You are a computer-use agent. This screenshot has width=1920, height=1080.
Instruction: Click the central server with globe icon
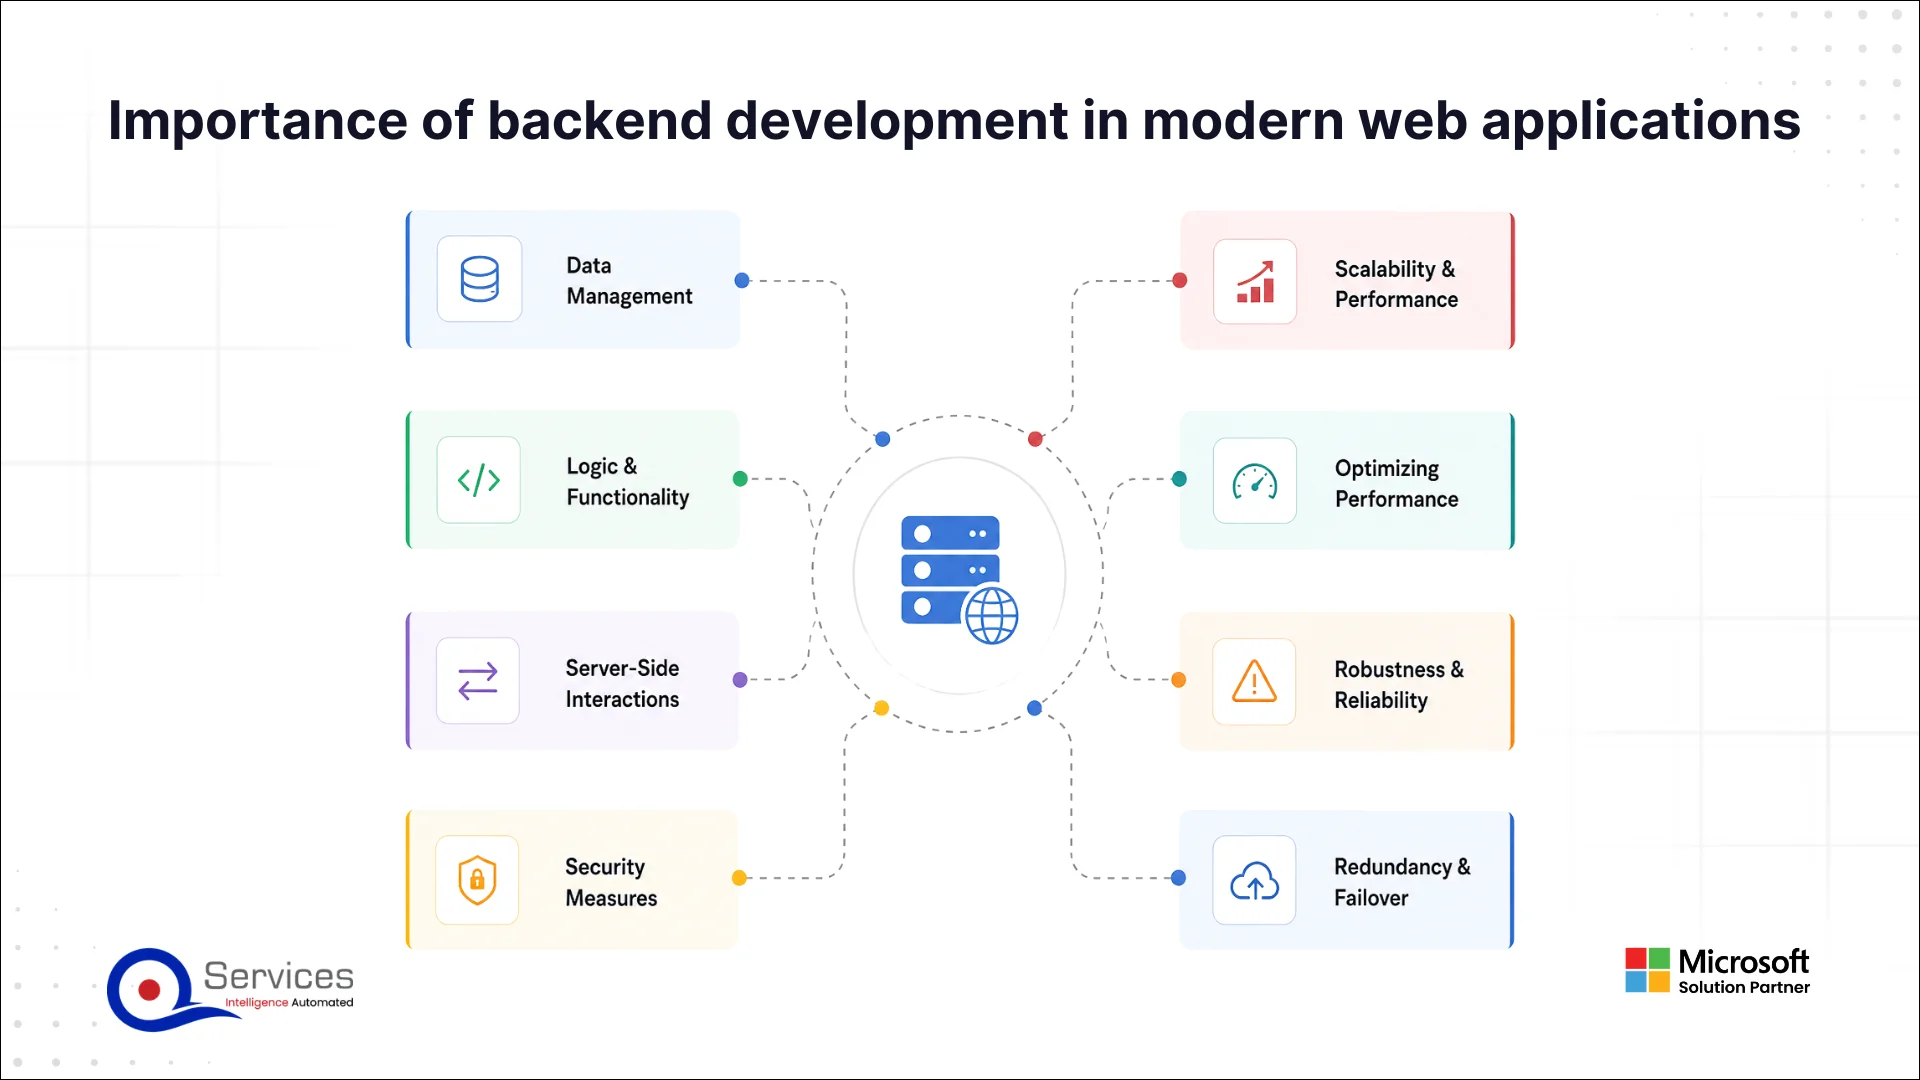959,579
